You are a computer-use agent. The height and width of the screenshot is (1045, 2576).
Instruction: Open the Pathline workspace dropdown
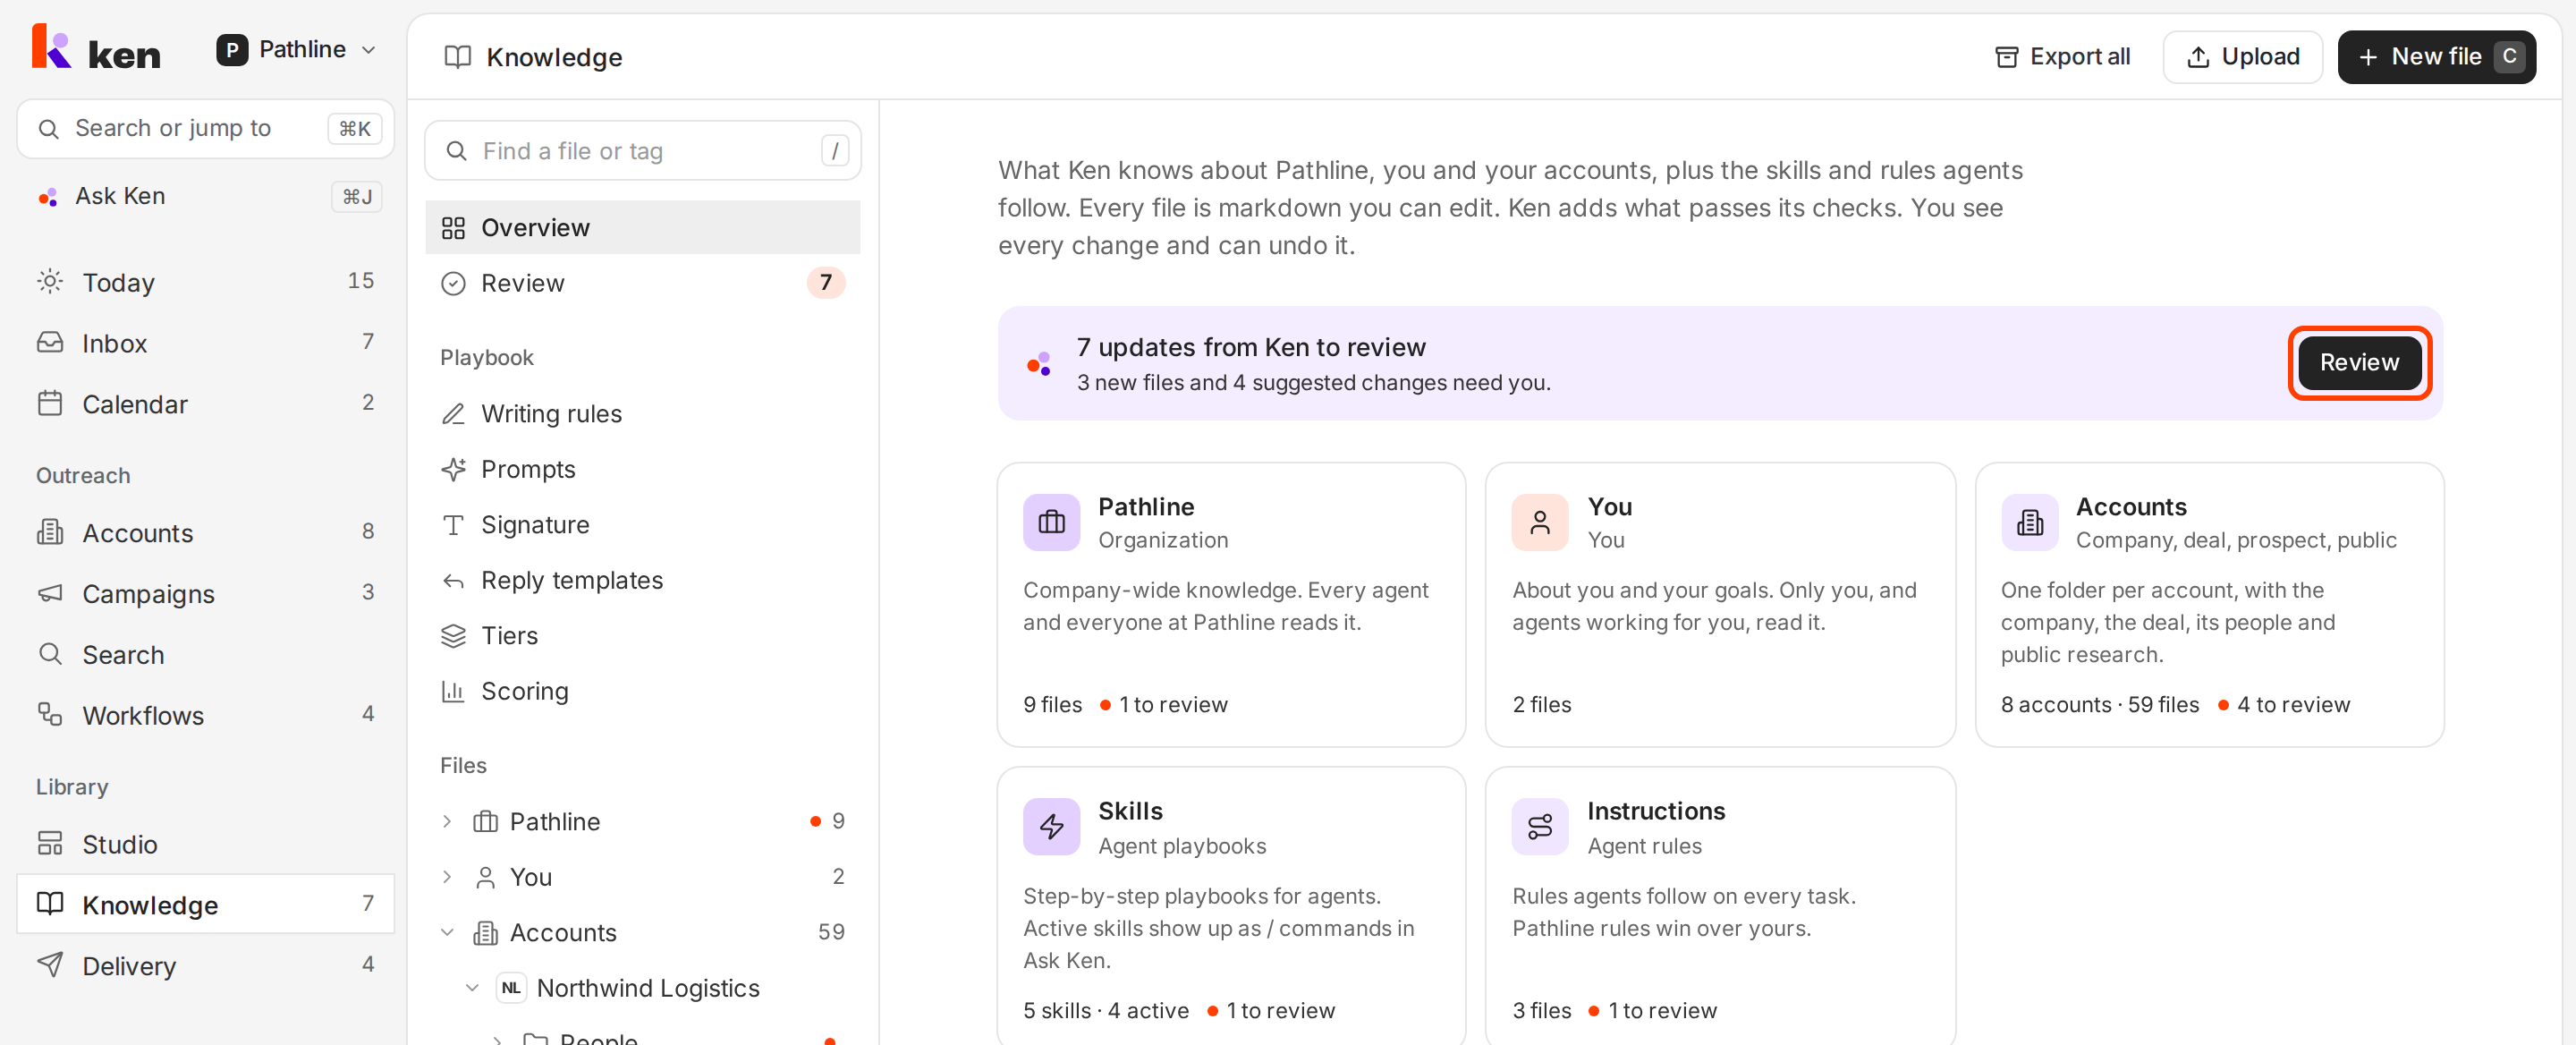(297, 49)
